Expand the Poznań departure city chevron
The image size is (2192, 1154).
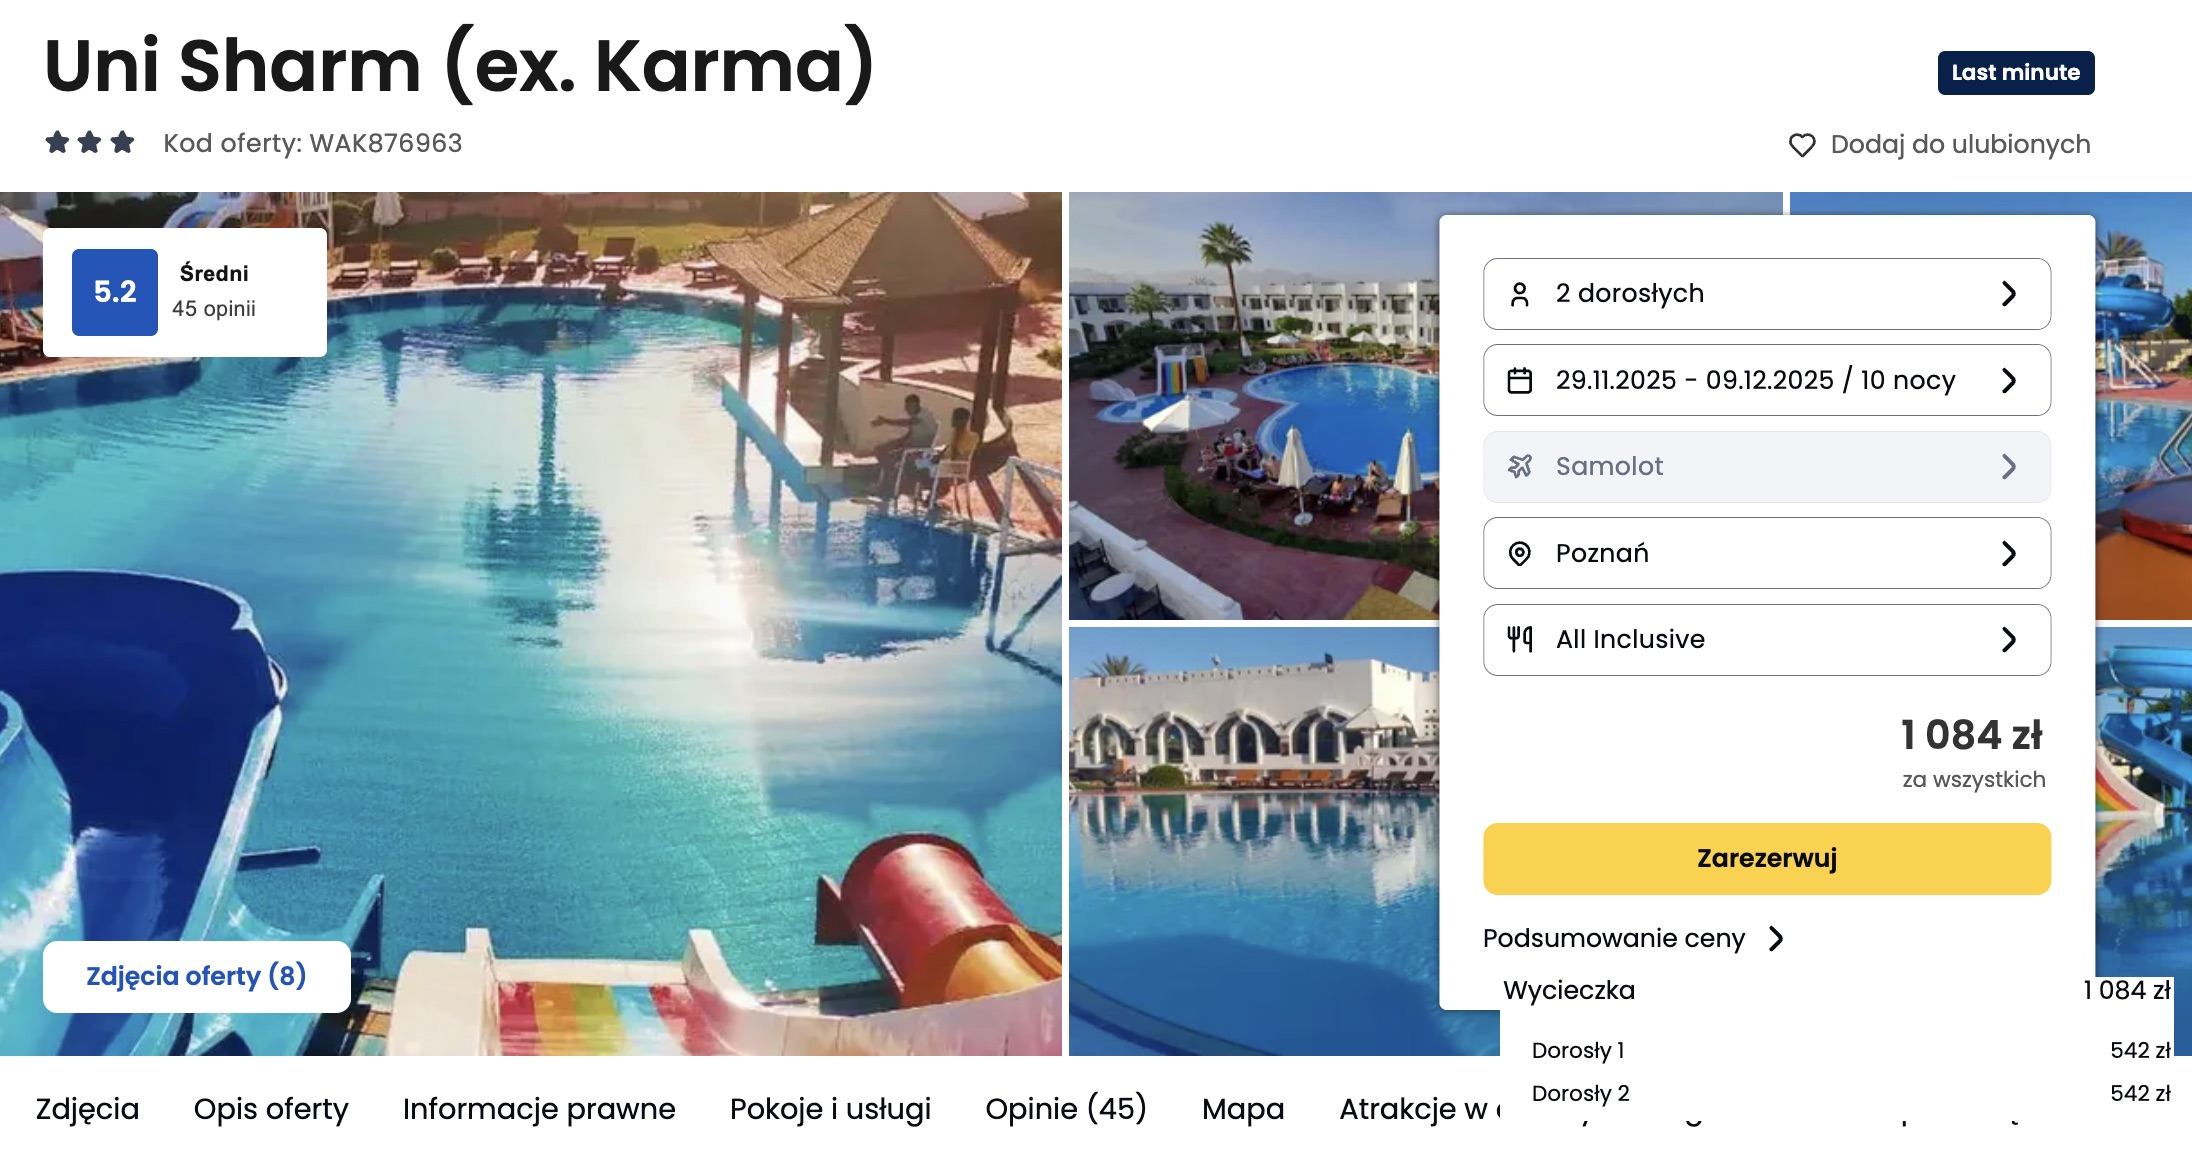(2009, 553)
